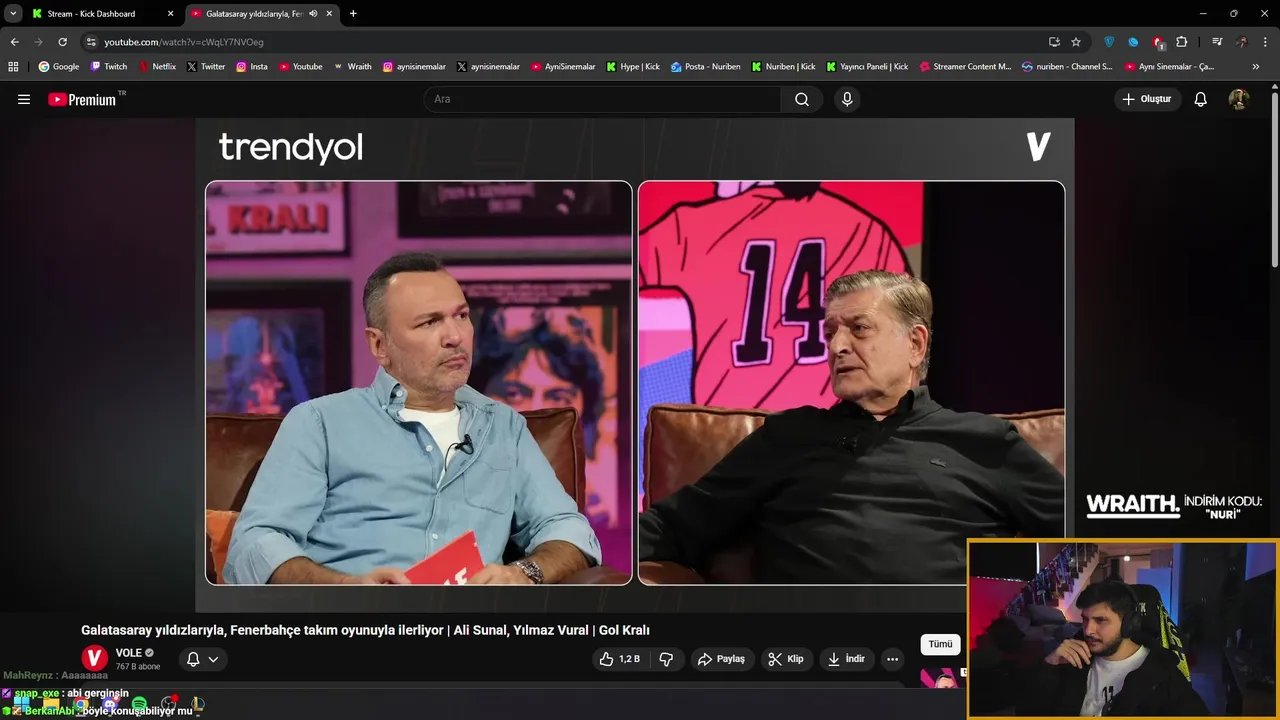This screenshot has width=1280, height=720.
Task: Bookmark this page with star icon
Action: coord(1076,42)
